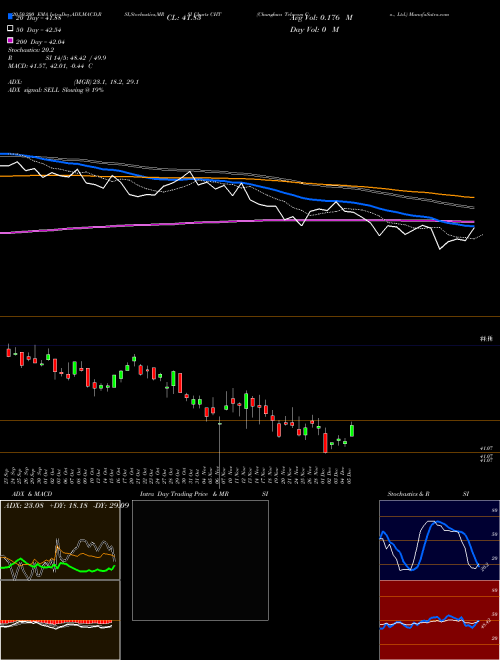Open the ADX indicator chart with green line
Viewport: 500px width, 660px height.
point(60,540)
